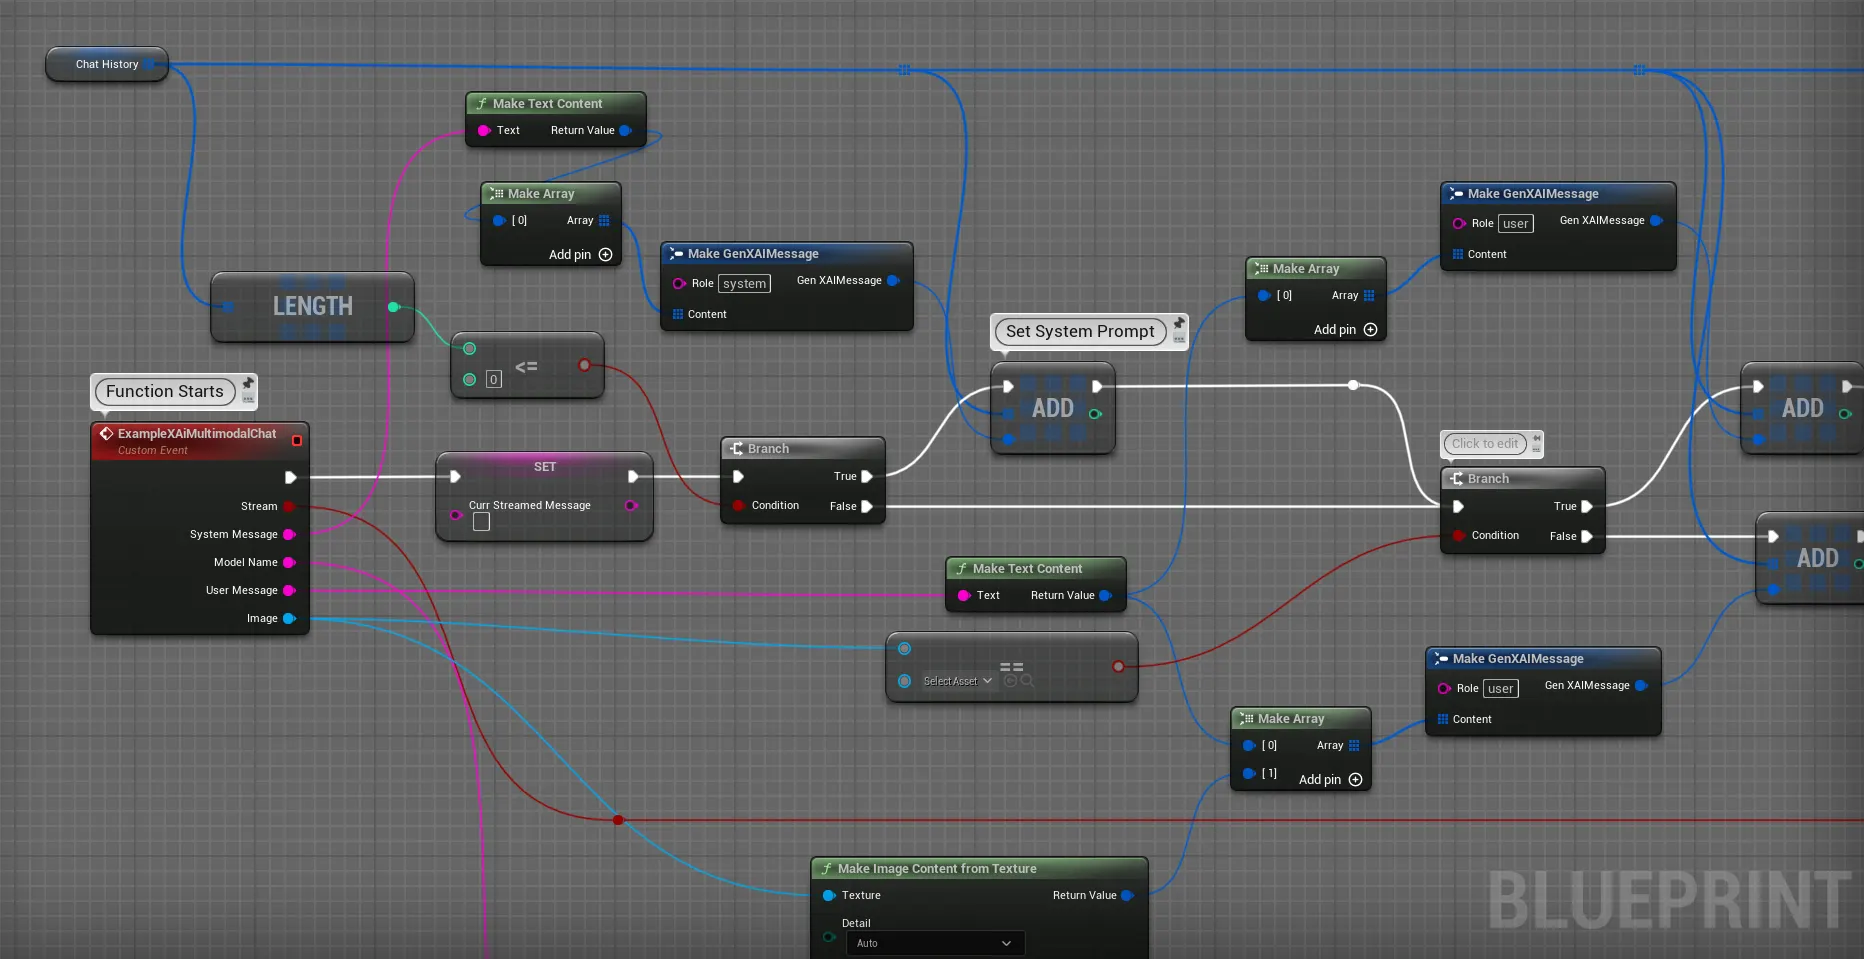Click the 'Function Starts' comment text
Screen dimensions: 1864x959
pos(165,391)
